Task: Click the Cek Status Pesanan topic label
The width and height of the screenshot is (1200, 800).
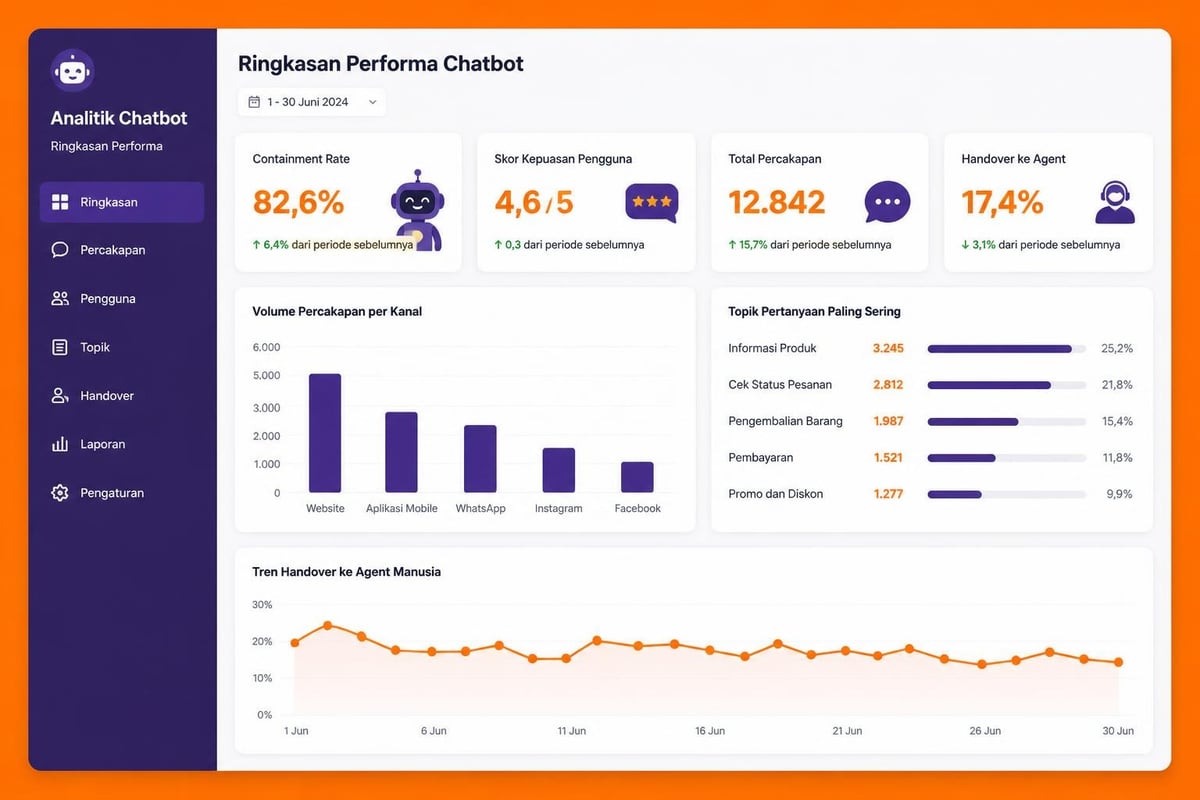Action: coord(780,384)
